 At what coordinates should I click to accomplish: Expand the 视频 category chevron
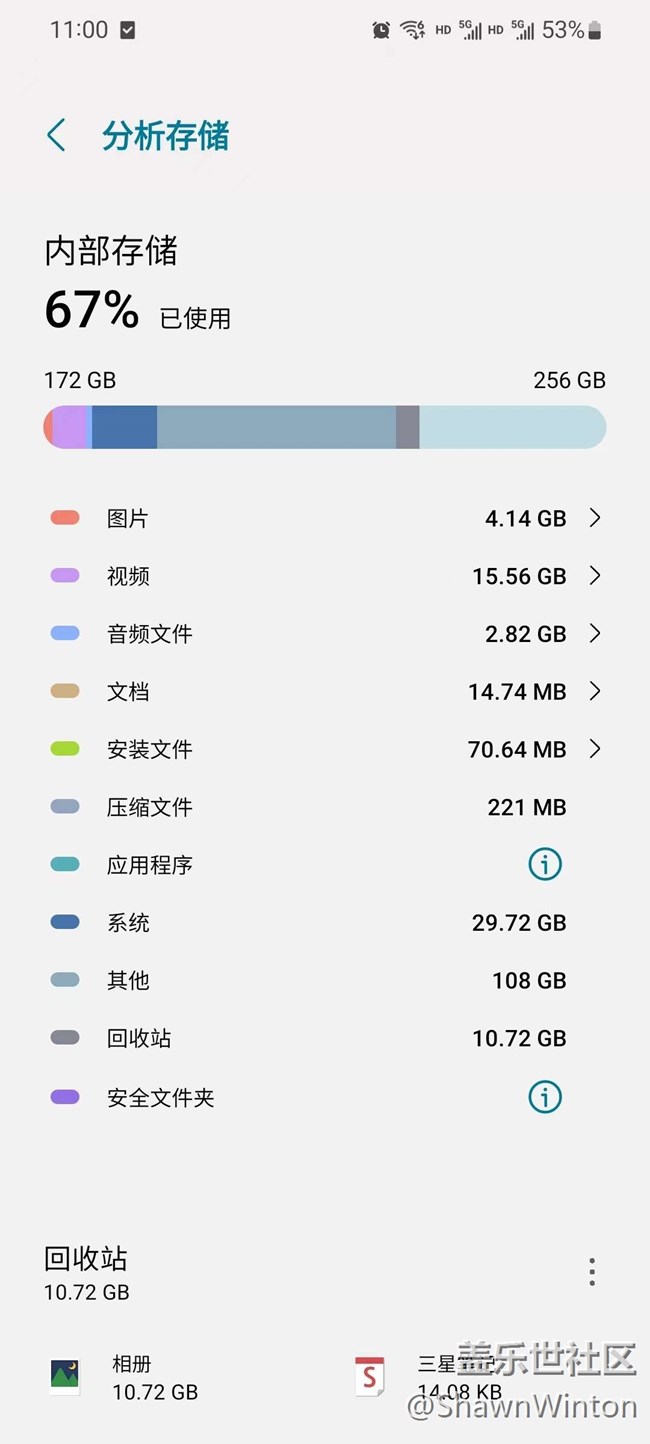(595, 576)
